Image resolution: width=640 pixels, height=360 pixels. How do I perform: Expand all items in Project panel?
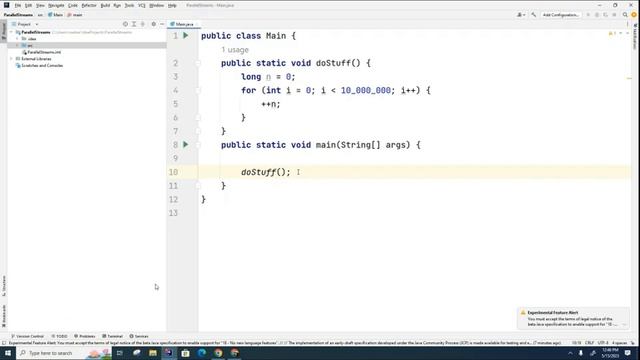(134, 24)
